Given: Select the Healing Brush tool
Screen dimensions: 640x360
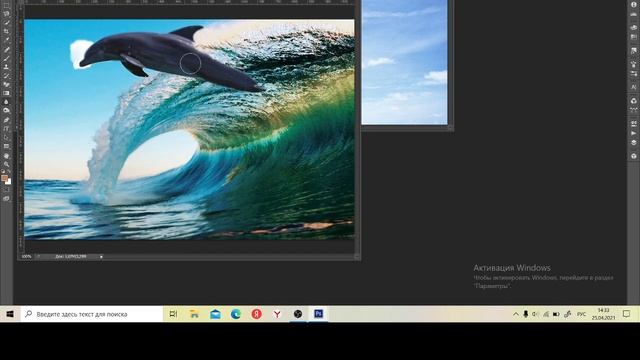Looking at the screenshot, I should tap(6, 49).
